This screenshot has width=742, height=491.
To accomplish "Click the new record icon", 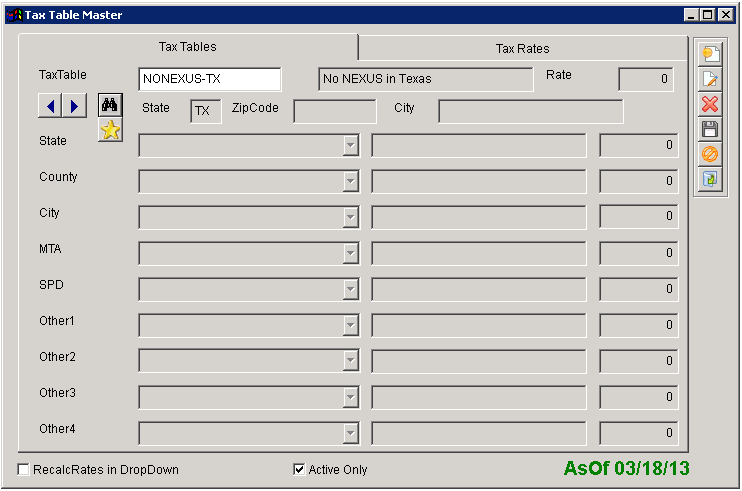I will (x=710, y=54).
